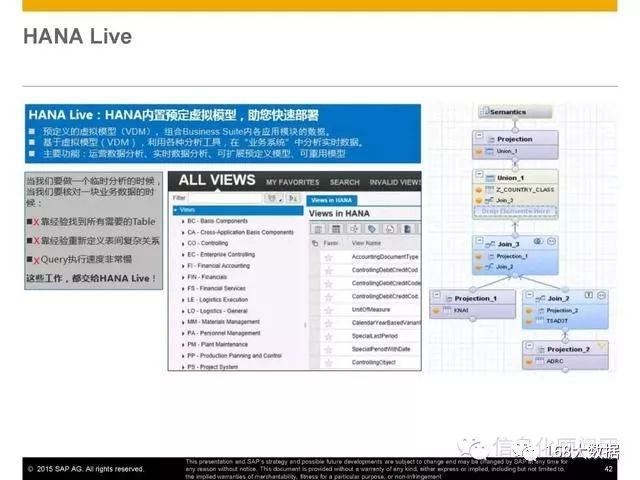Toggle favorite star for UnitOfMeasure
The image size is (640, 480).
tap(329, 310)
